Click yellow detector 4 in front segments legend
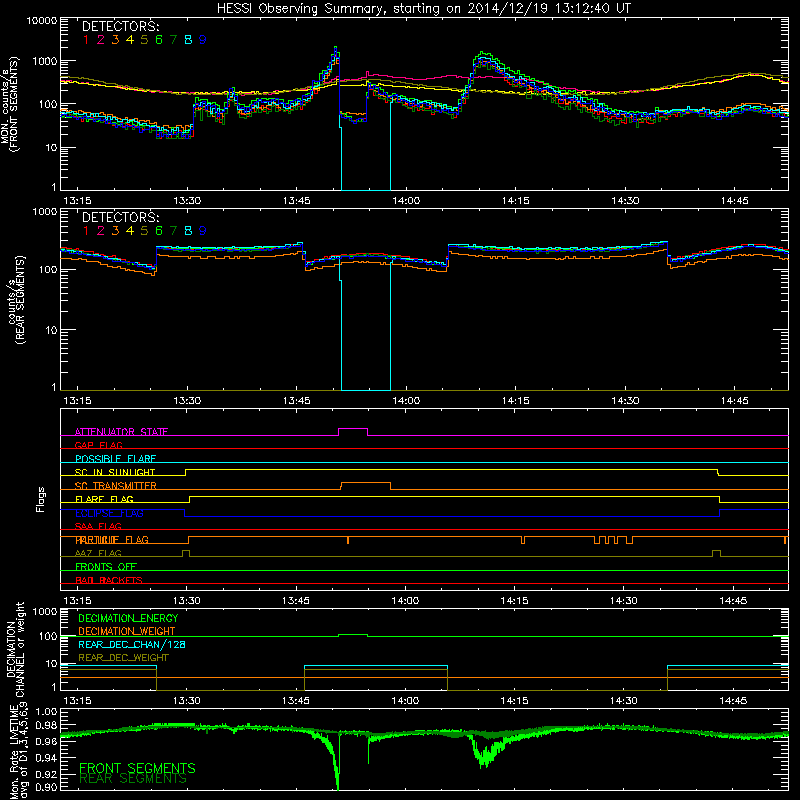Screen dimensions: 800x800 click(x=130, y=40)
